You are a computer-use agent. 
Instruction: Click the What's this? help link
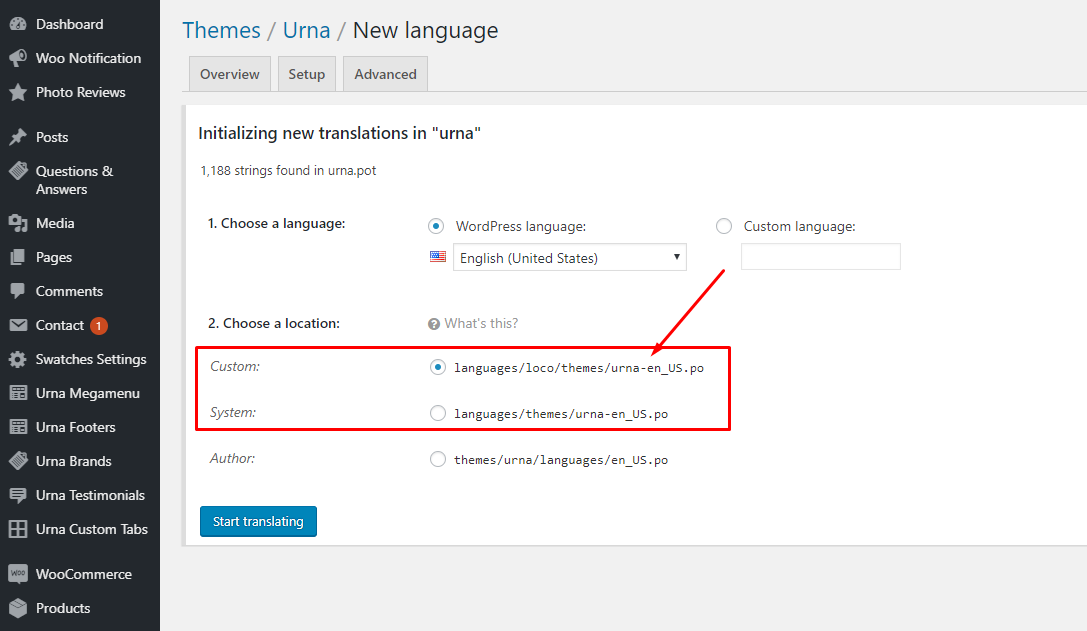[481, 323]
